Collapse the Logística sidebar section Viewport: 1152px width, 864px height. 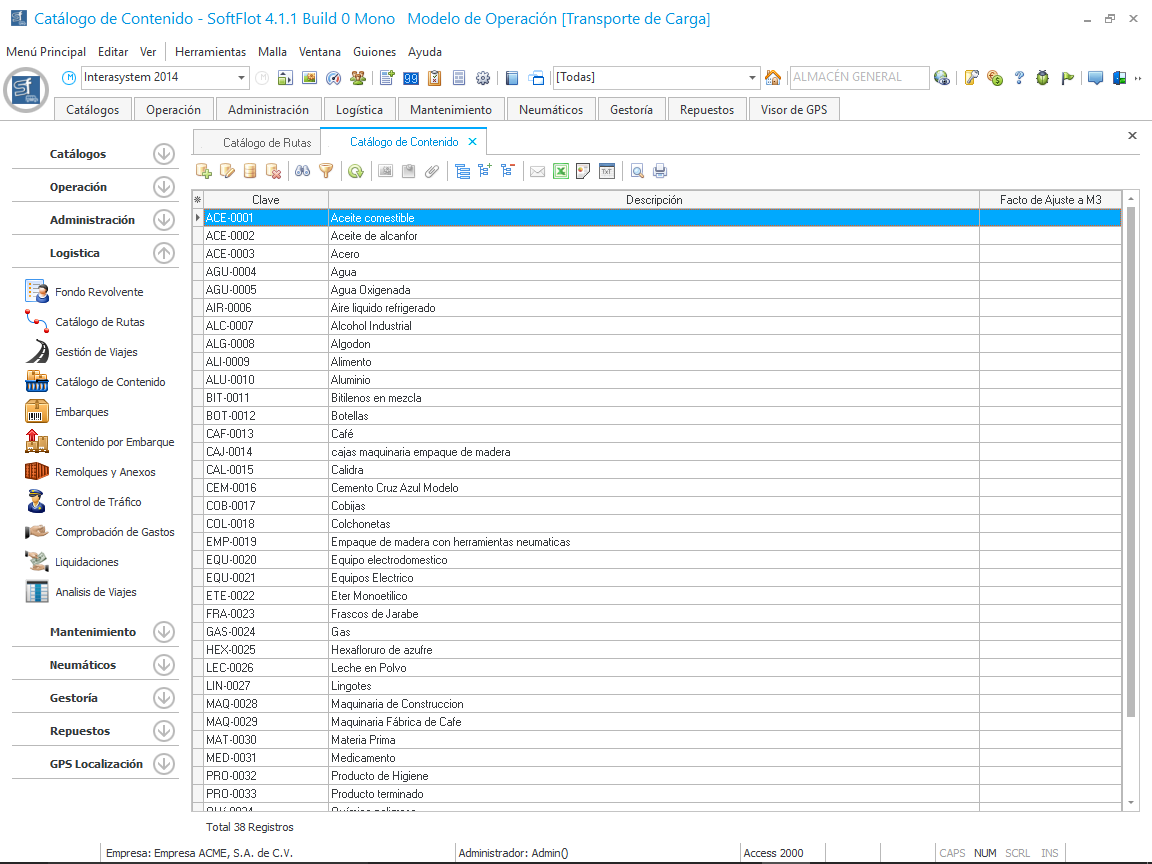[x=164, y=253]
